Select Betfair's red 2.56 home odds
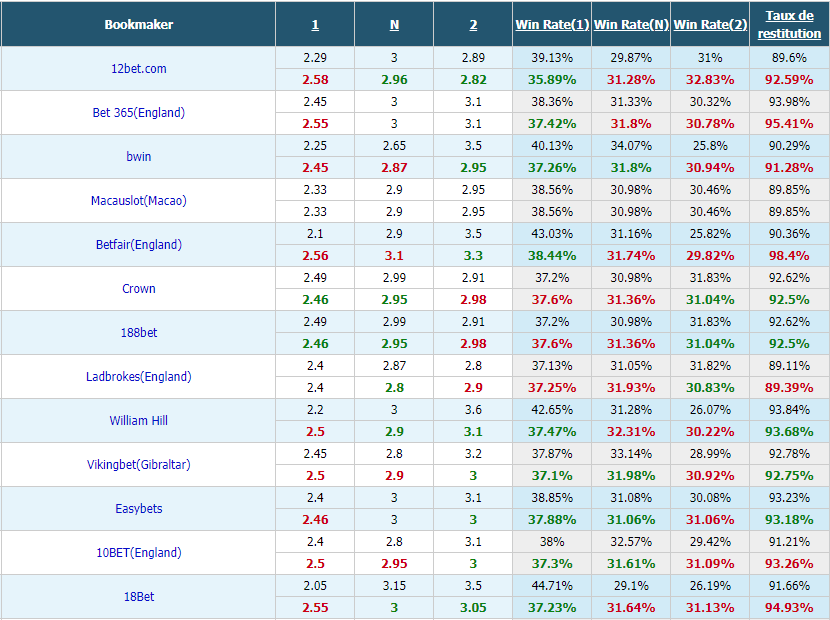 315,256
